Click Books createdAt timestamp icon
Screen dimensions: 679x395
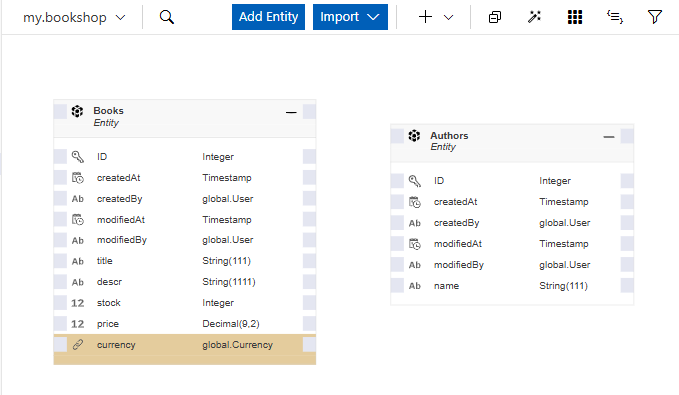click(78, 178)
